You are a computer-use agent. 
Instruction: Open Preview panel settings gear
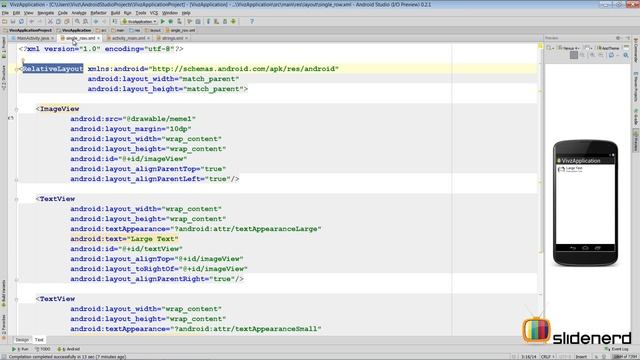[618, 38]
